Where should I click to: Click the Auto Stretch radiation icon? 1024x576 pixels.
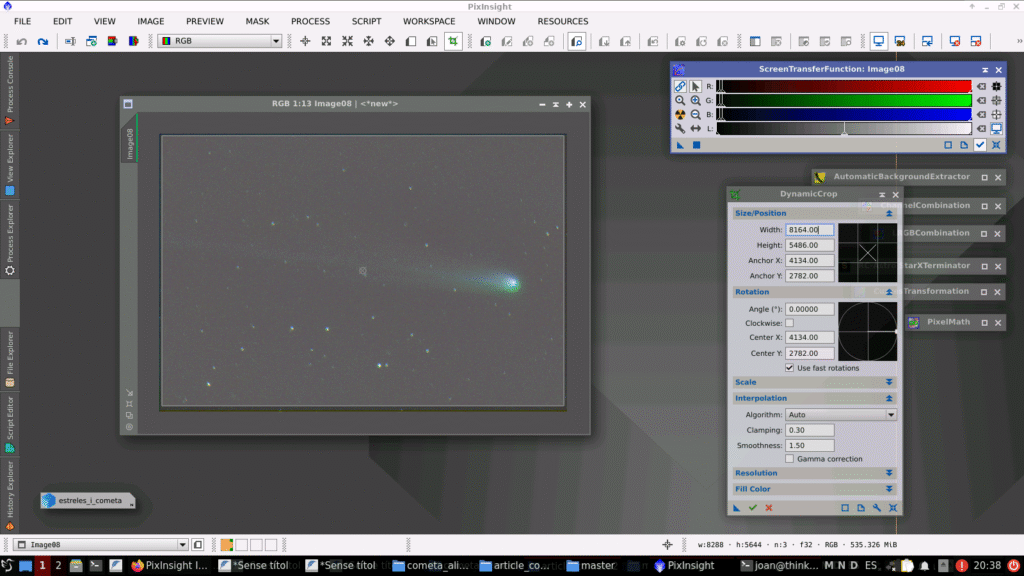(x=680, y=115)
